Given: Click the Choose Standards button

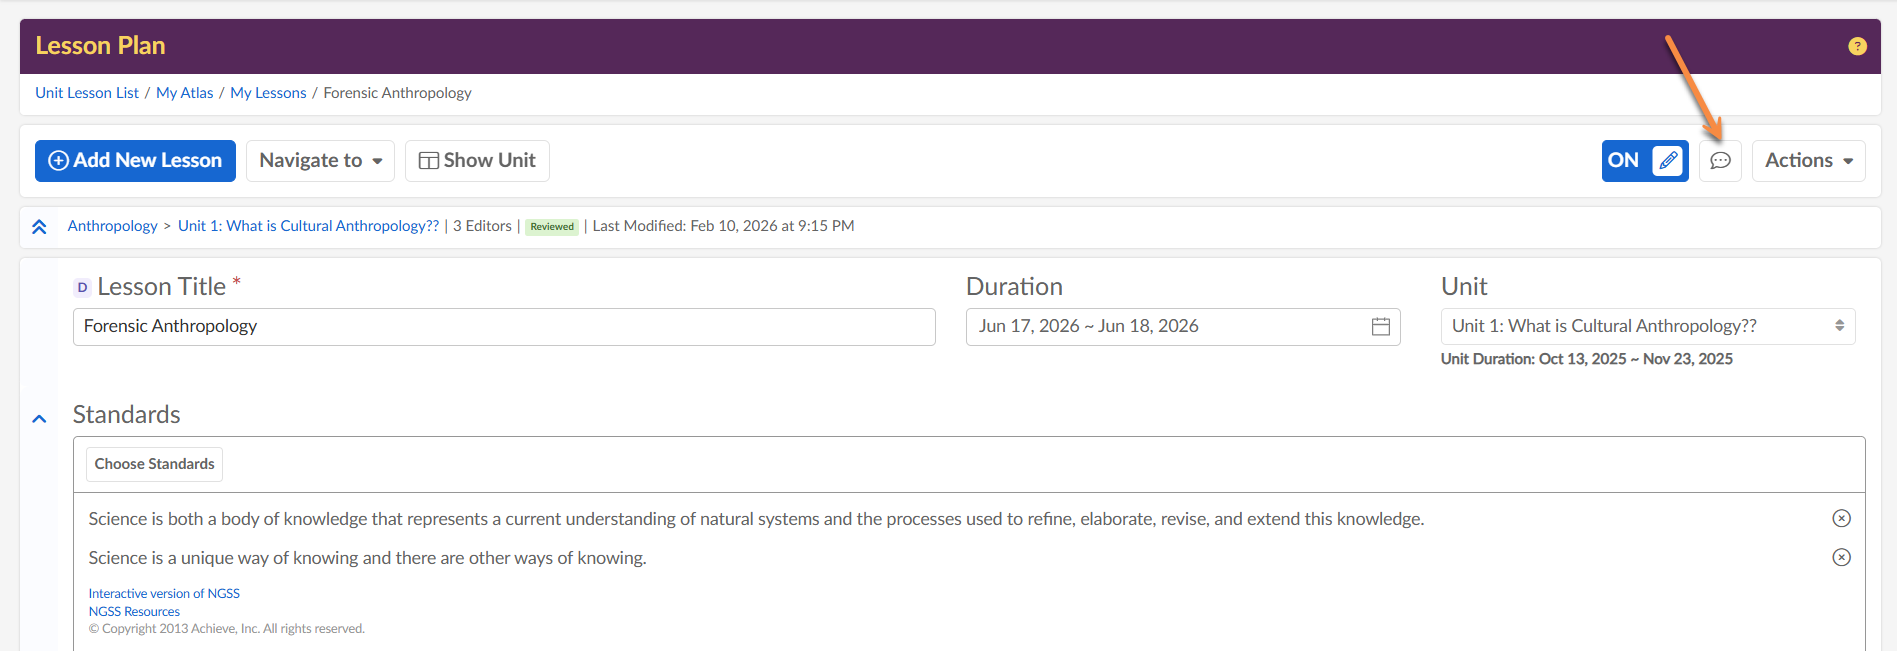Looking at the screenshot, I should [154, 464].
